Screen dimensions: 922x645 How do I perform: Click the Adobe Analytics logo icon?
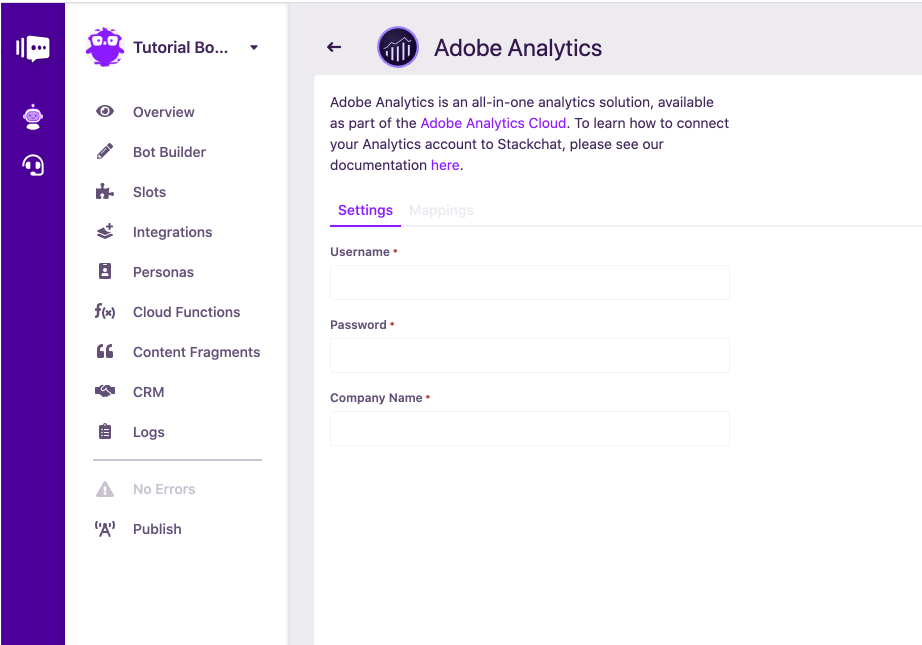click(397, 47)
